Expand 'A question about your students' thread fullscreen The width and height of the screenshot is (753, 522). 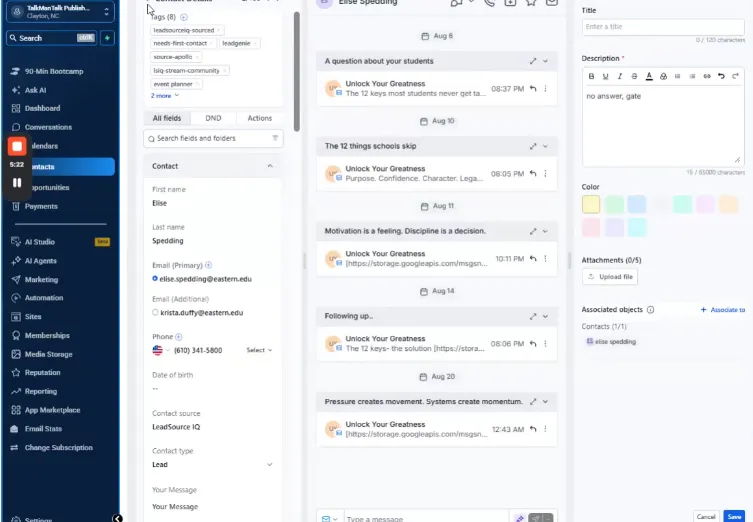coord(533,61)
